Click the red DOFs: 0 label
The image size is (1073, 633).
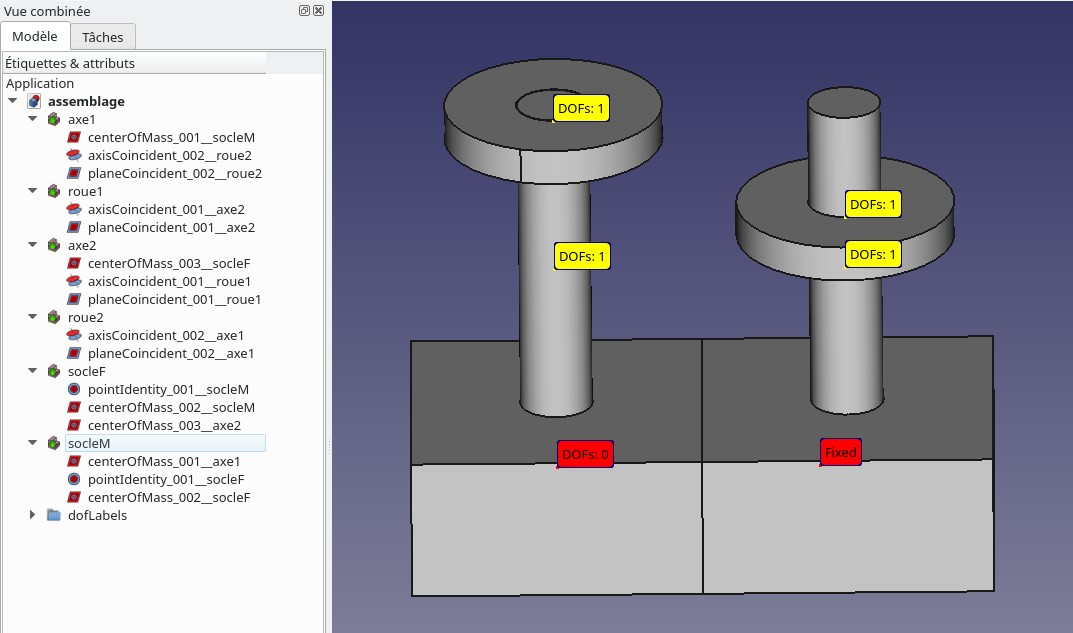pos(585,454)
